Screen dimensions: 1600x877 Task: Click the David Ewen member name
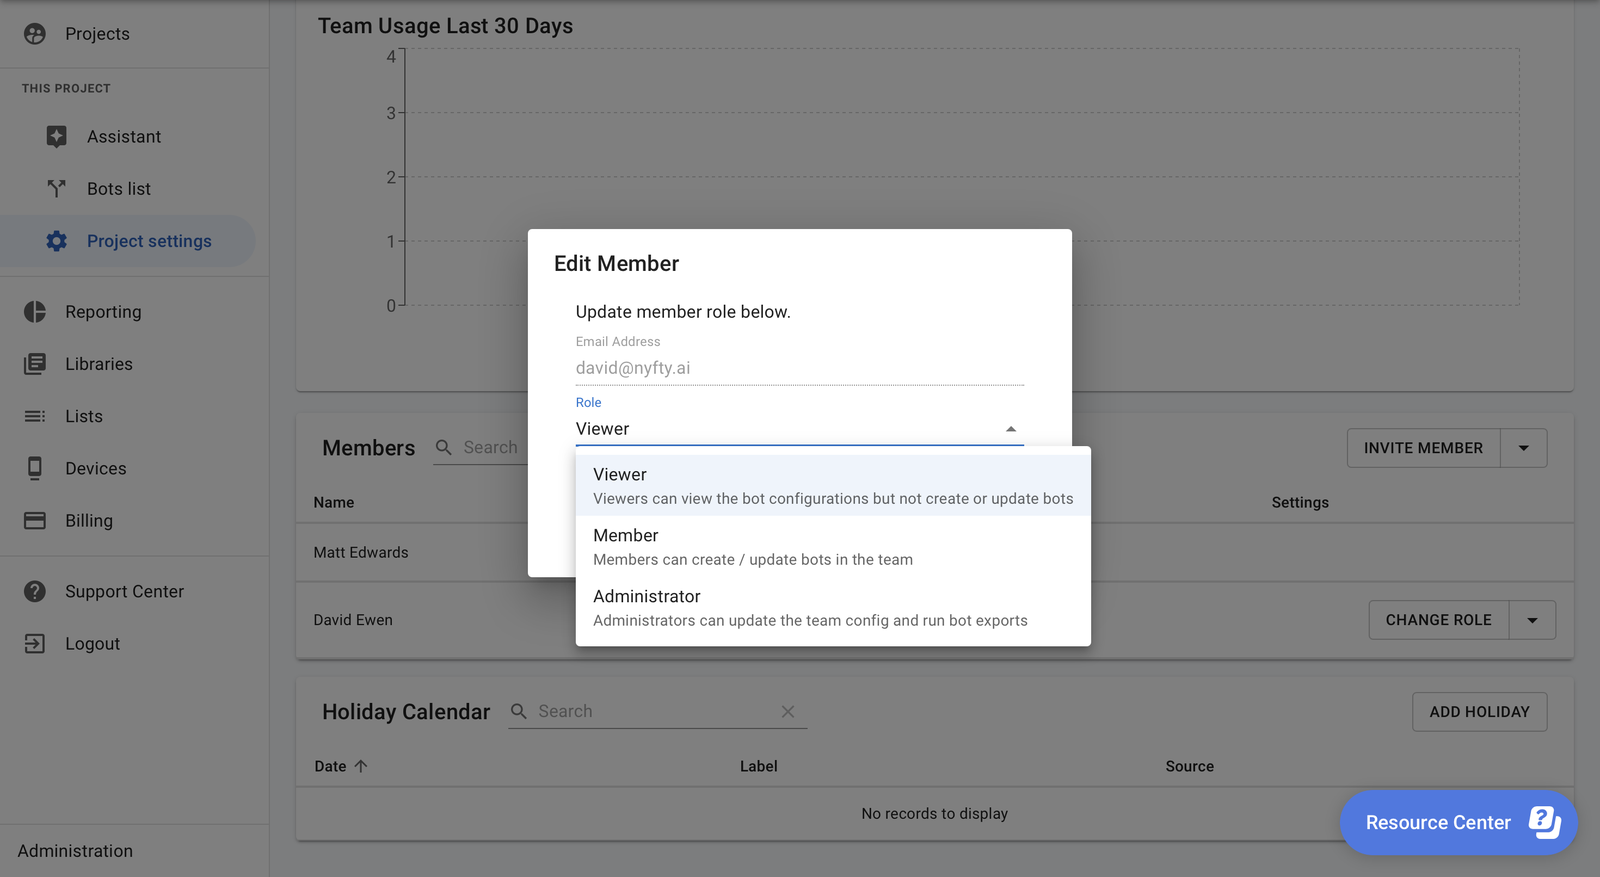tap(353, 620)
